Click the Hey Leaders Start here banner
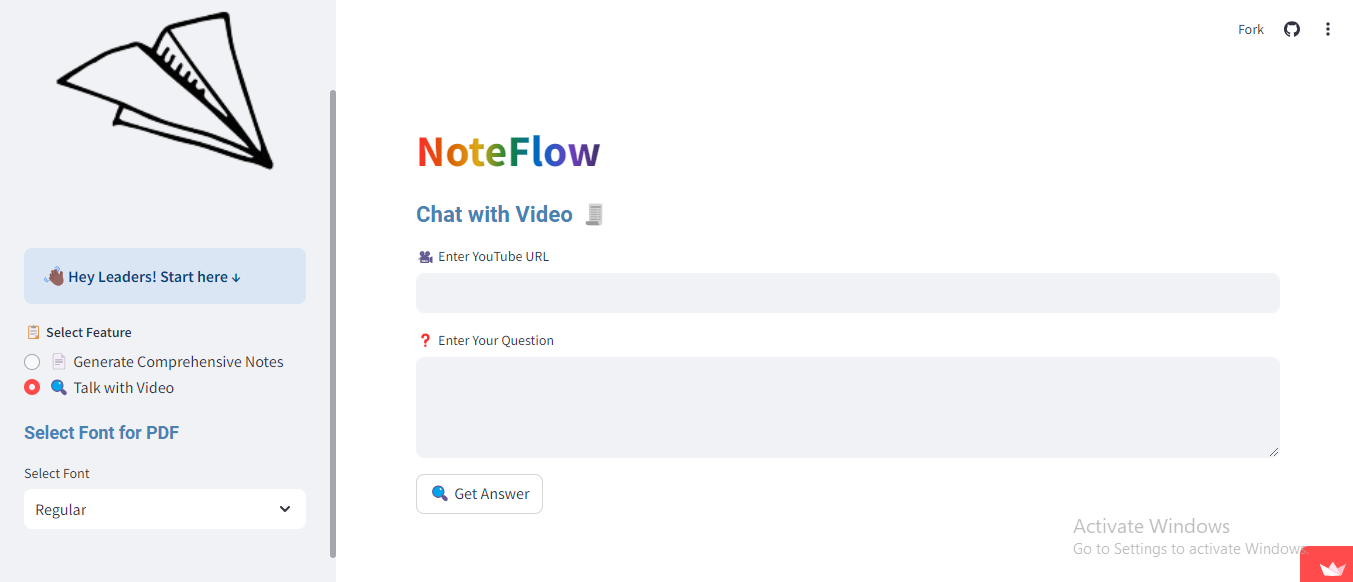 pos(165,276)
